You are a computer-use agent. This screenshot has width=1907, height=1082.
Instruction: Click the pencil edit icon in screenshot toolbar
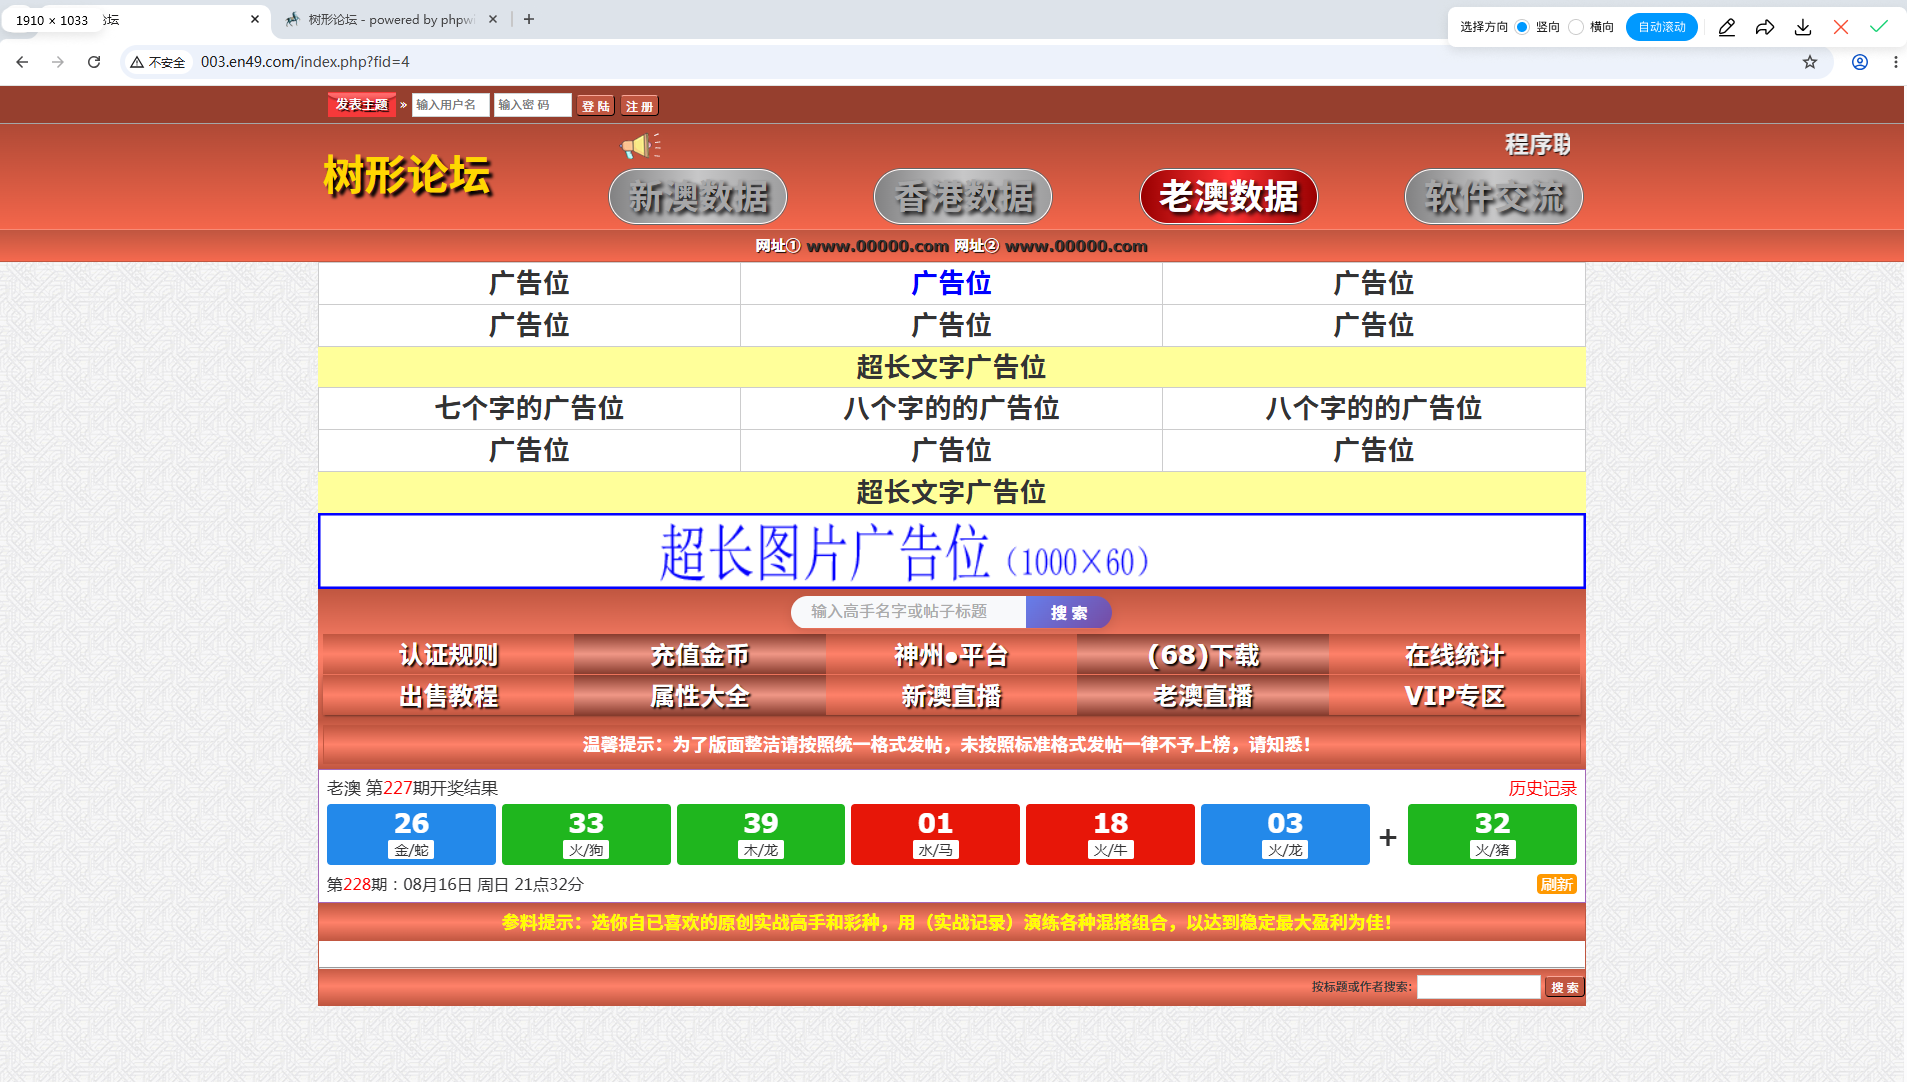pos(1727,27)
